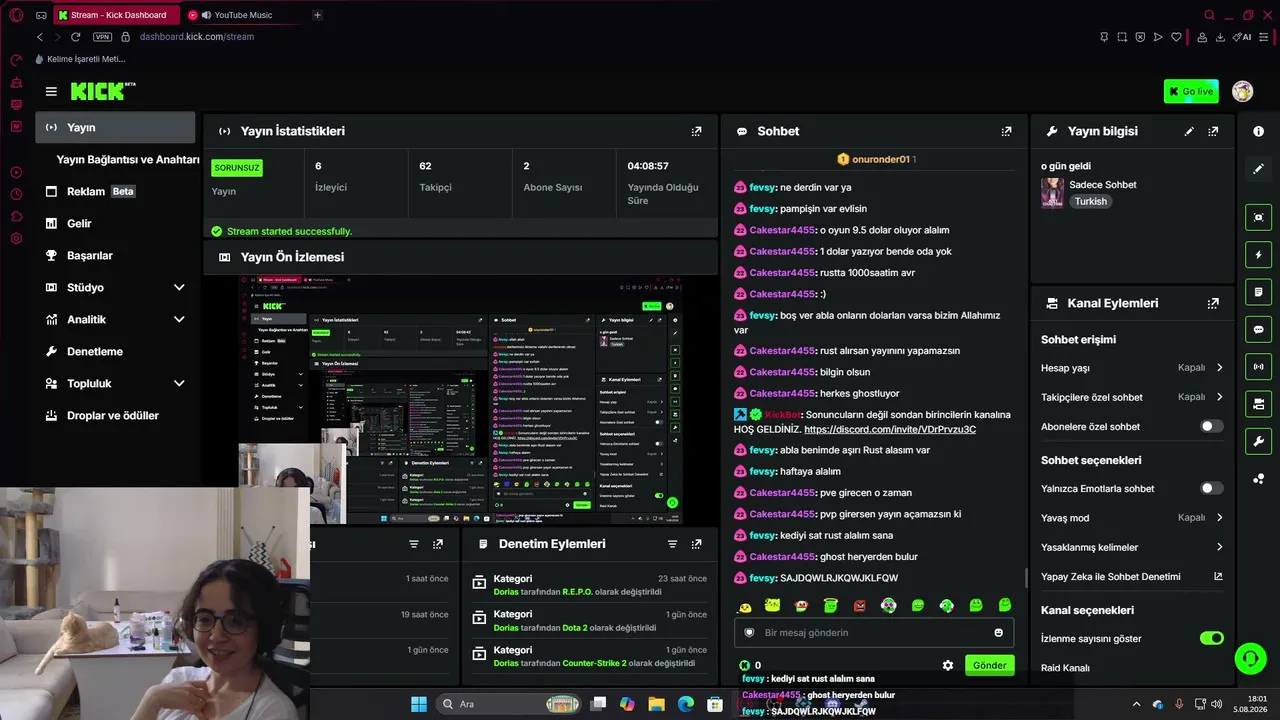Open Opera downloads icon
The width and height of the screenshot is (1280, 720).
pyautogui.click(x=1220, y=37)
